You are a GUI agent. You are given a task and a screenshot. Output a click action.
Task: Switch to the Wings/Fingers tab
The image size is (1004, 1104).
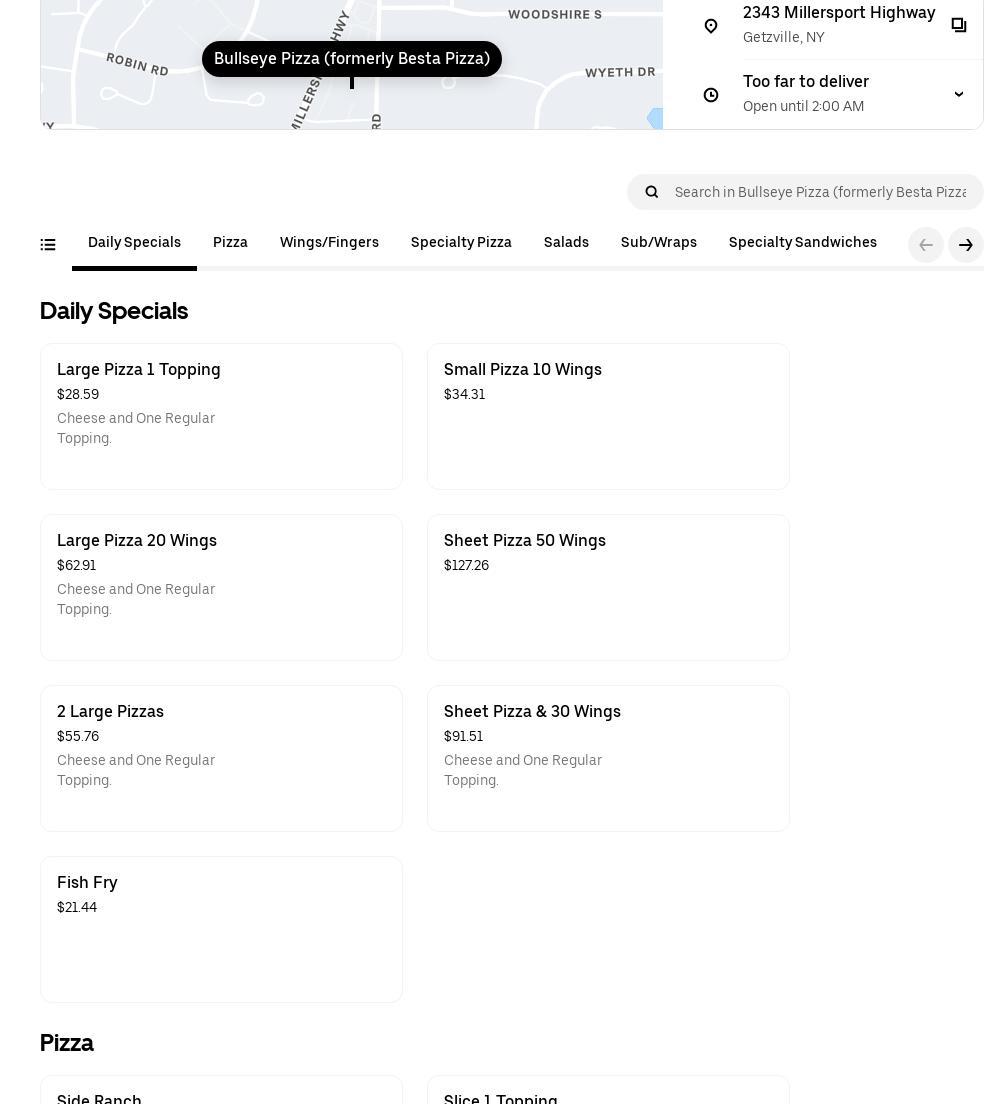329,243
